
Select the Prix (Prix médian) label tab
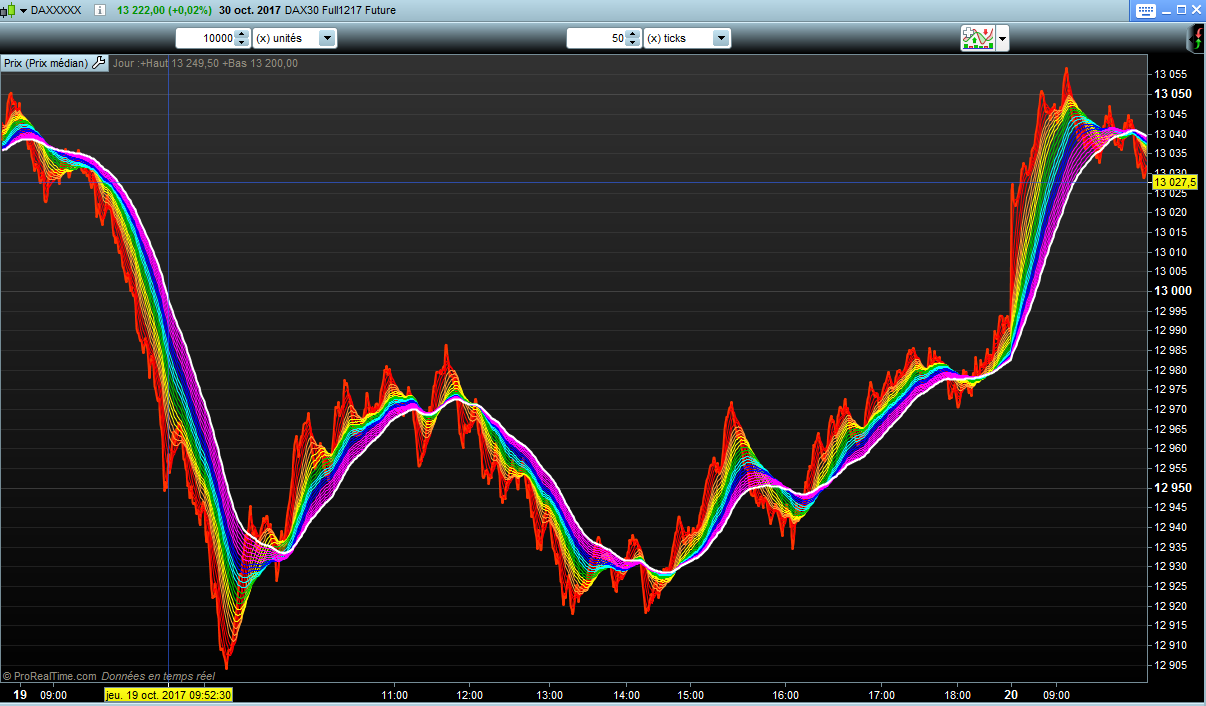(x=46, y=63)
